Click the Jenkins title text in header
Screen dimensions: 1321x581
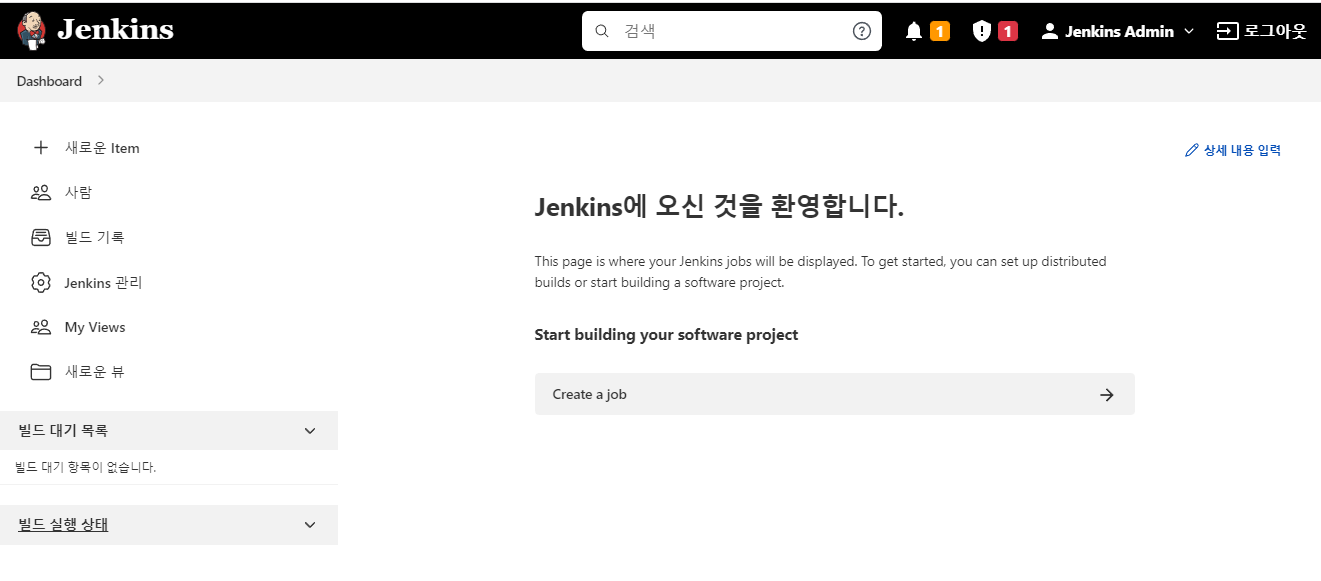115,30
